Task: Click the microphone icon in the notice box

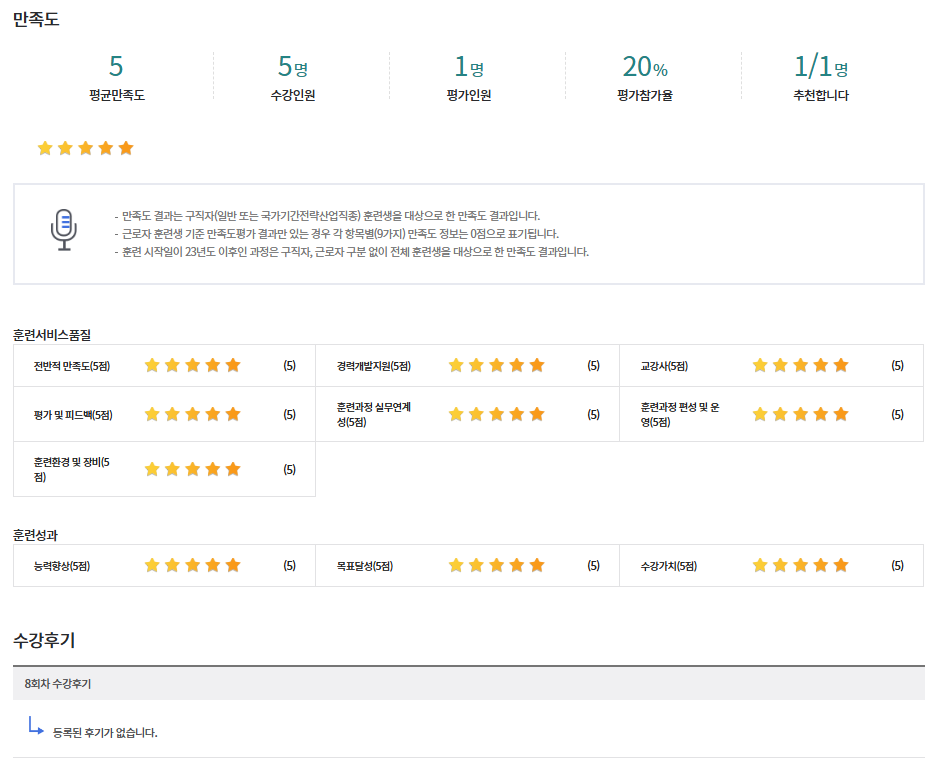Action: pos(64,229)
